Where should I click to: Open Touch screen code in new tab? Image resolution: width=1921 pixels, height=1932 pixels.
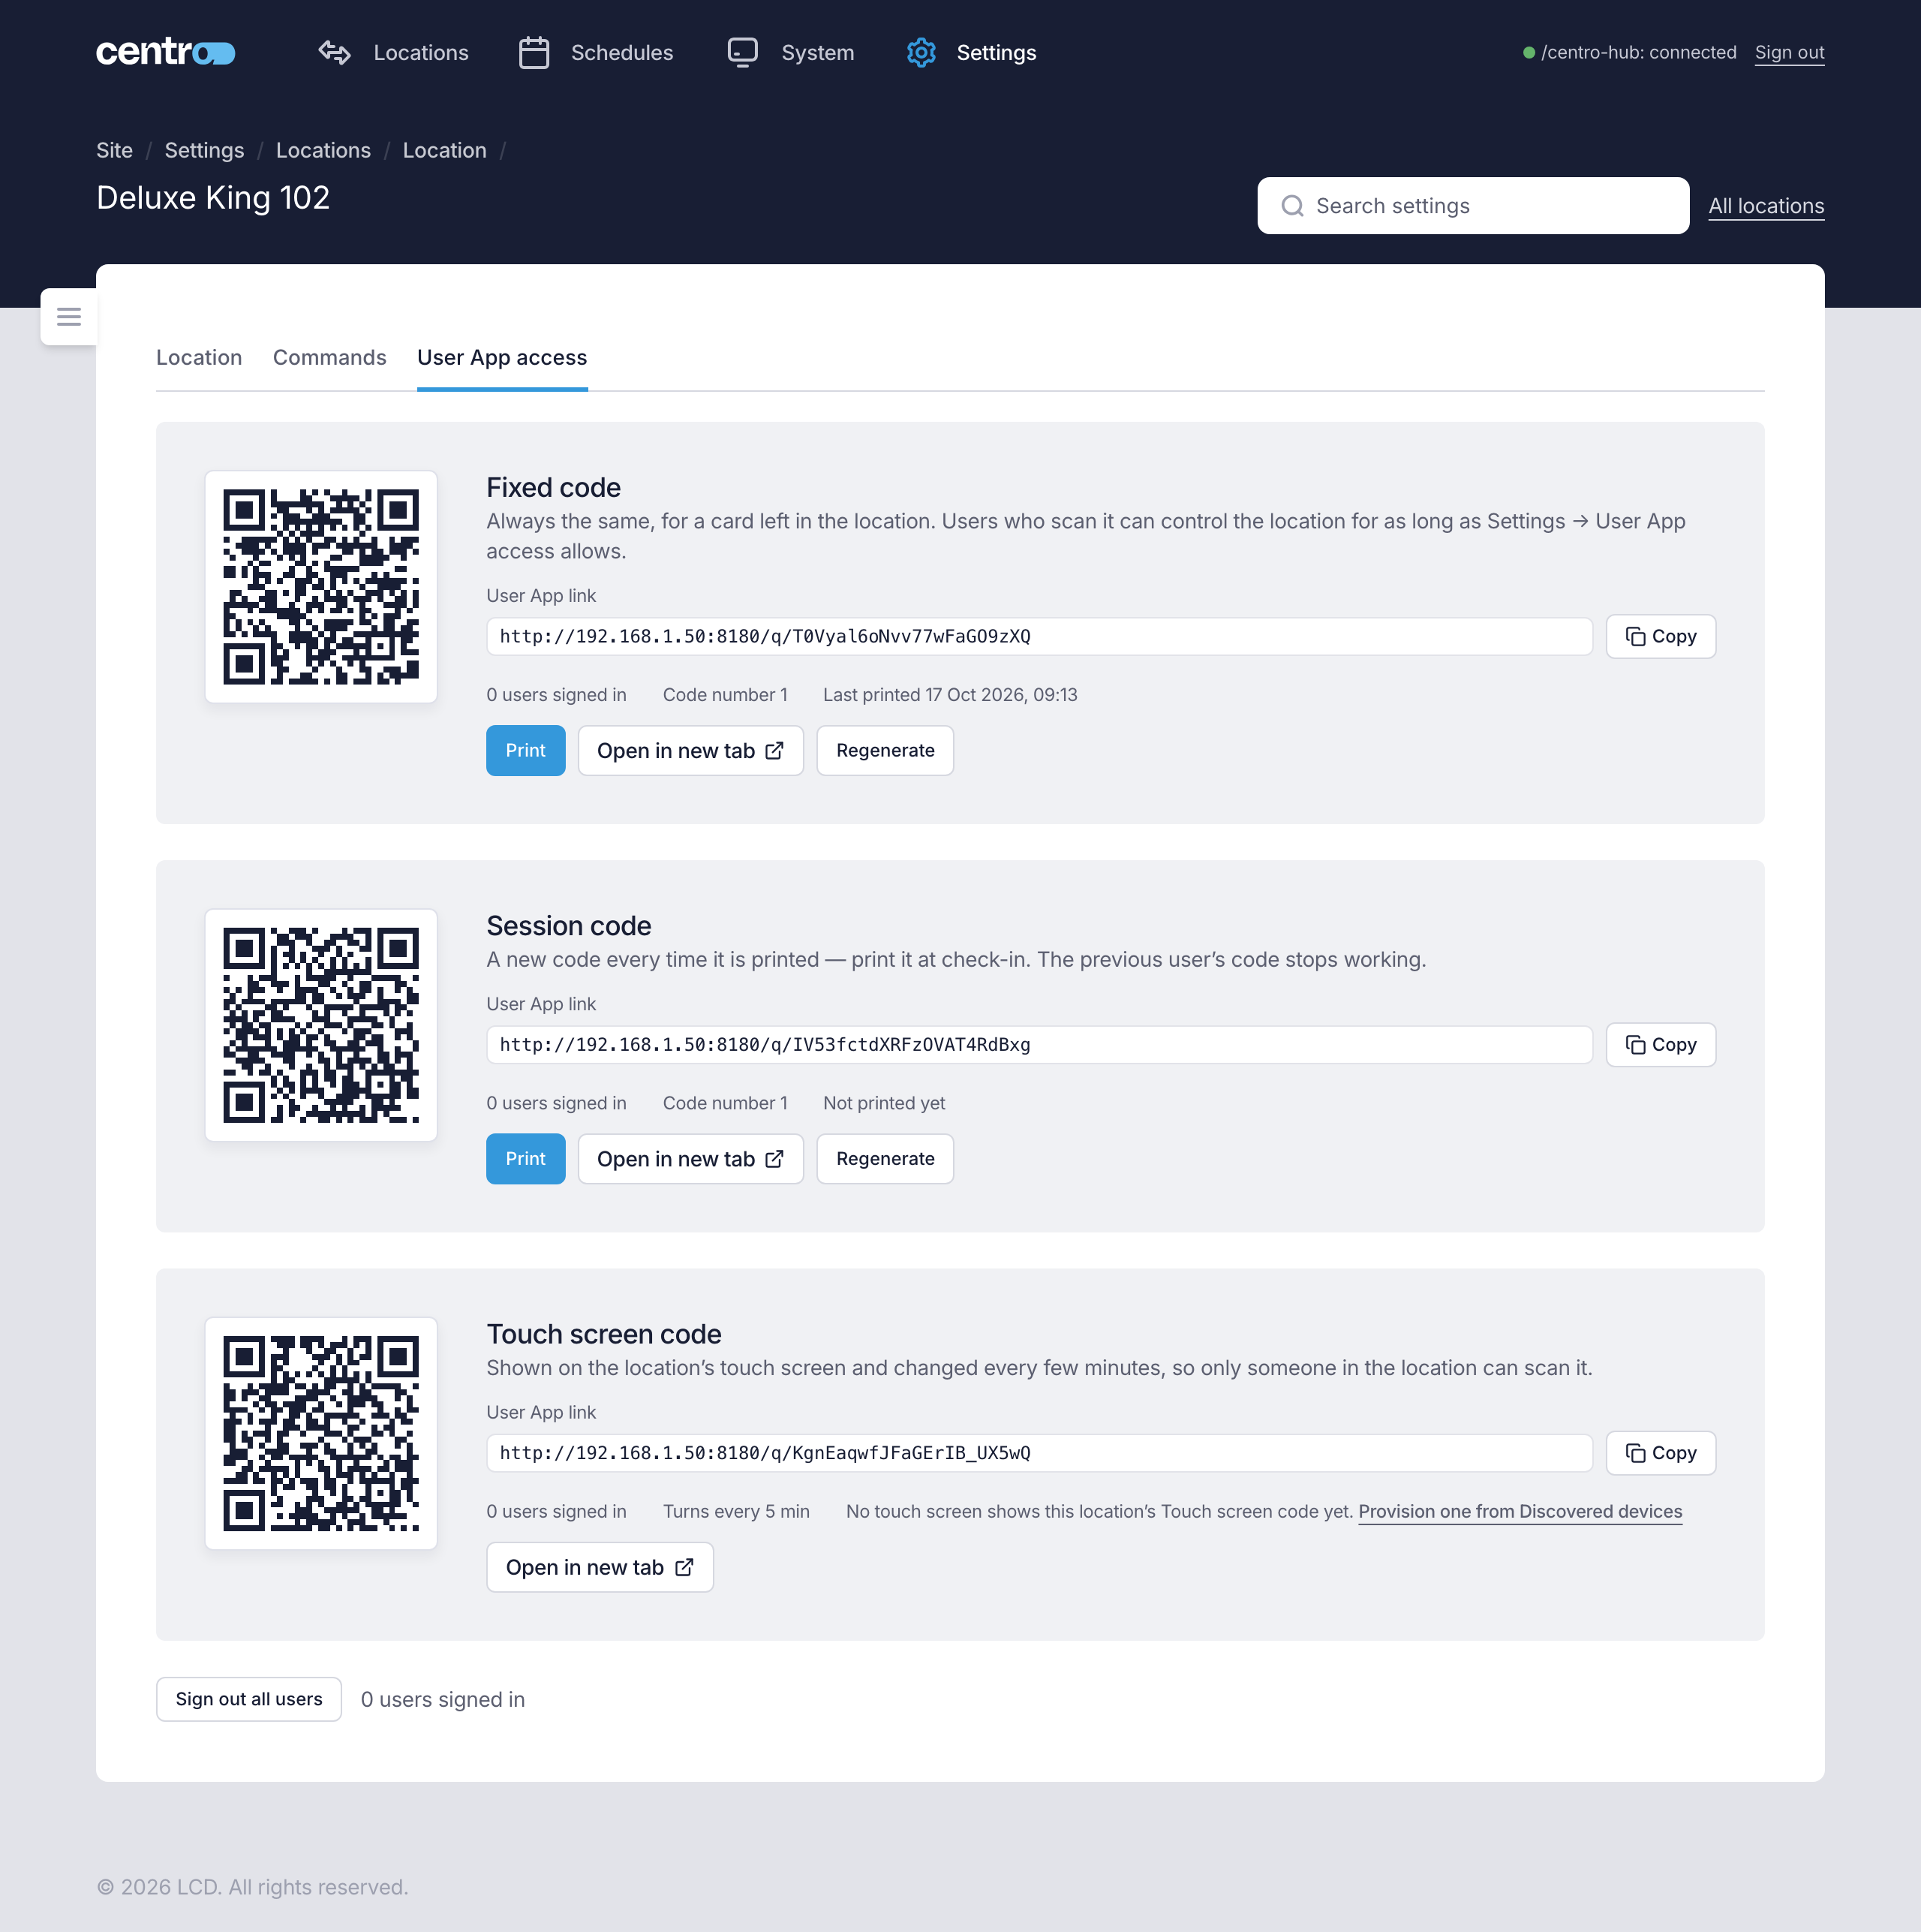[600, 1568]
